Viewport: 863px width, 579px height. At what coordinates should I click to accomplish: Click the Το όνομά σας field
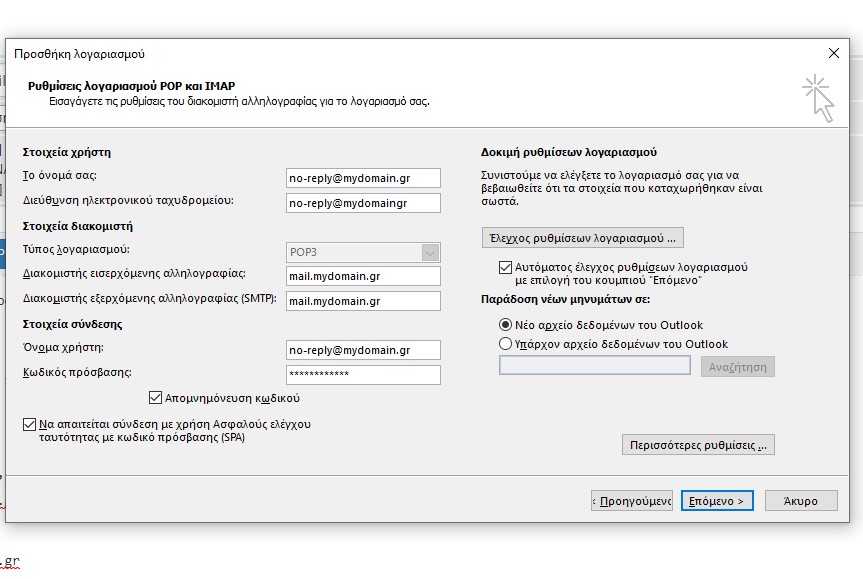pos(363,178)
